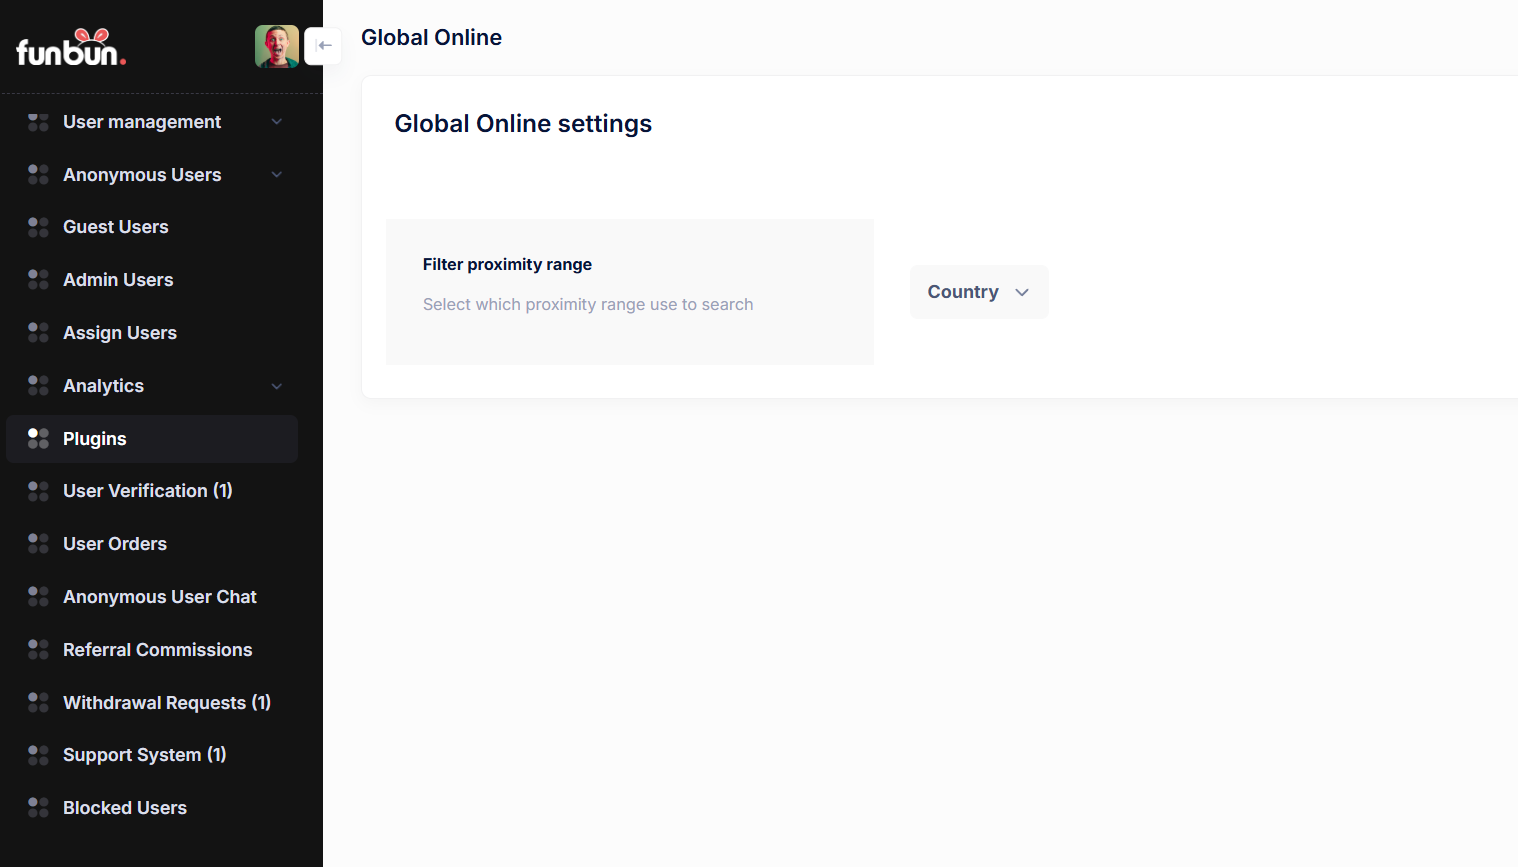Click the icon beside Assign Users
The width and height of the screenshot is (1518, 867).
[x=38, y=333]
